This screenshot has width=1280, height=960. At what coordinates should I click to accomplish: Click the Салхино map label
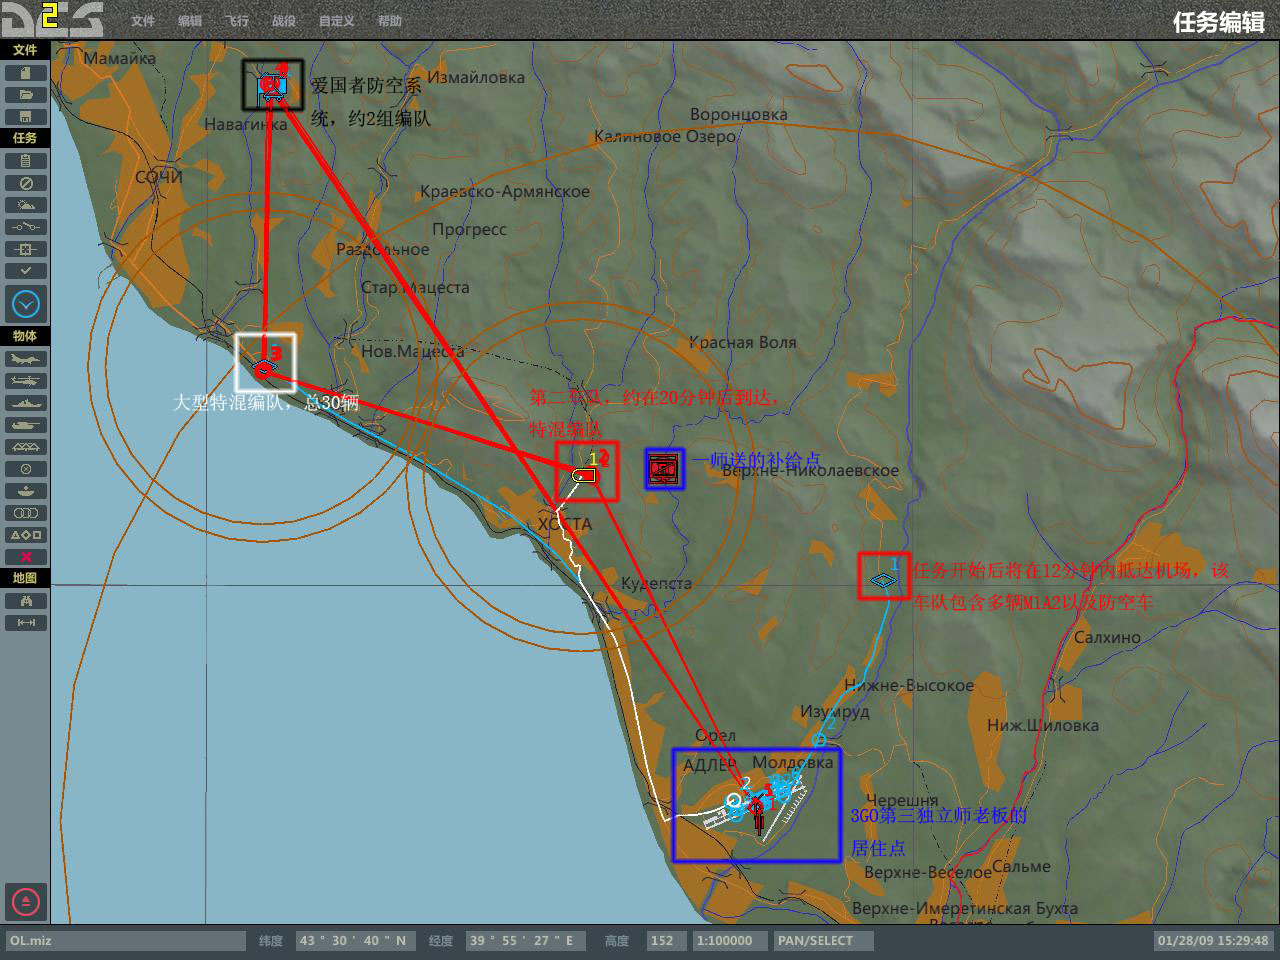click(1107, 637)
